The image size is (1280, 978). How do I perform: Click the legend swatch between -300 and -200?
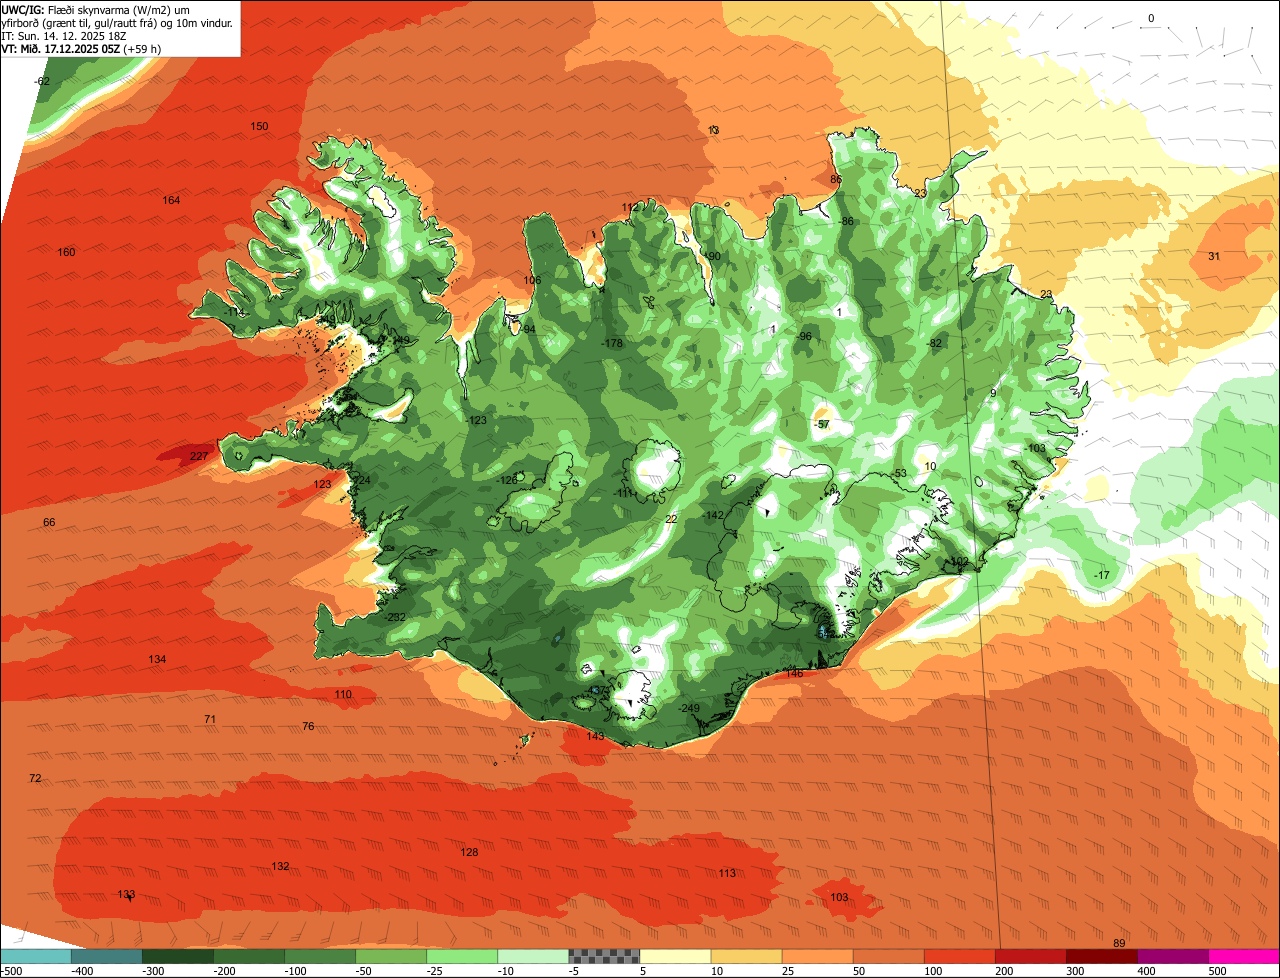pyautogui.click(x=178, y=956)
